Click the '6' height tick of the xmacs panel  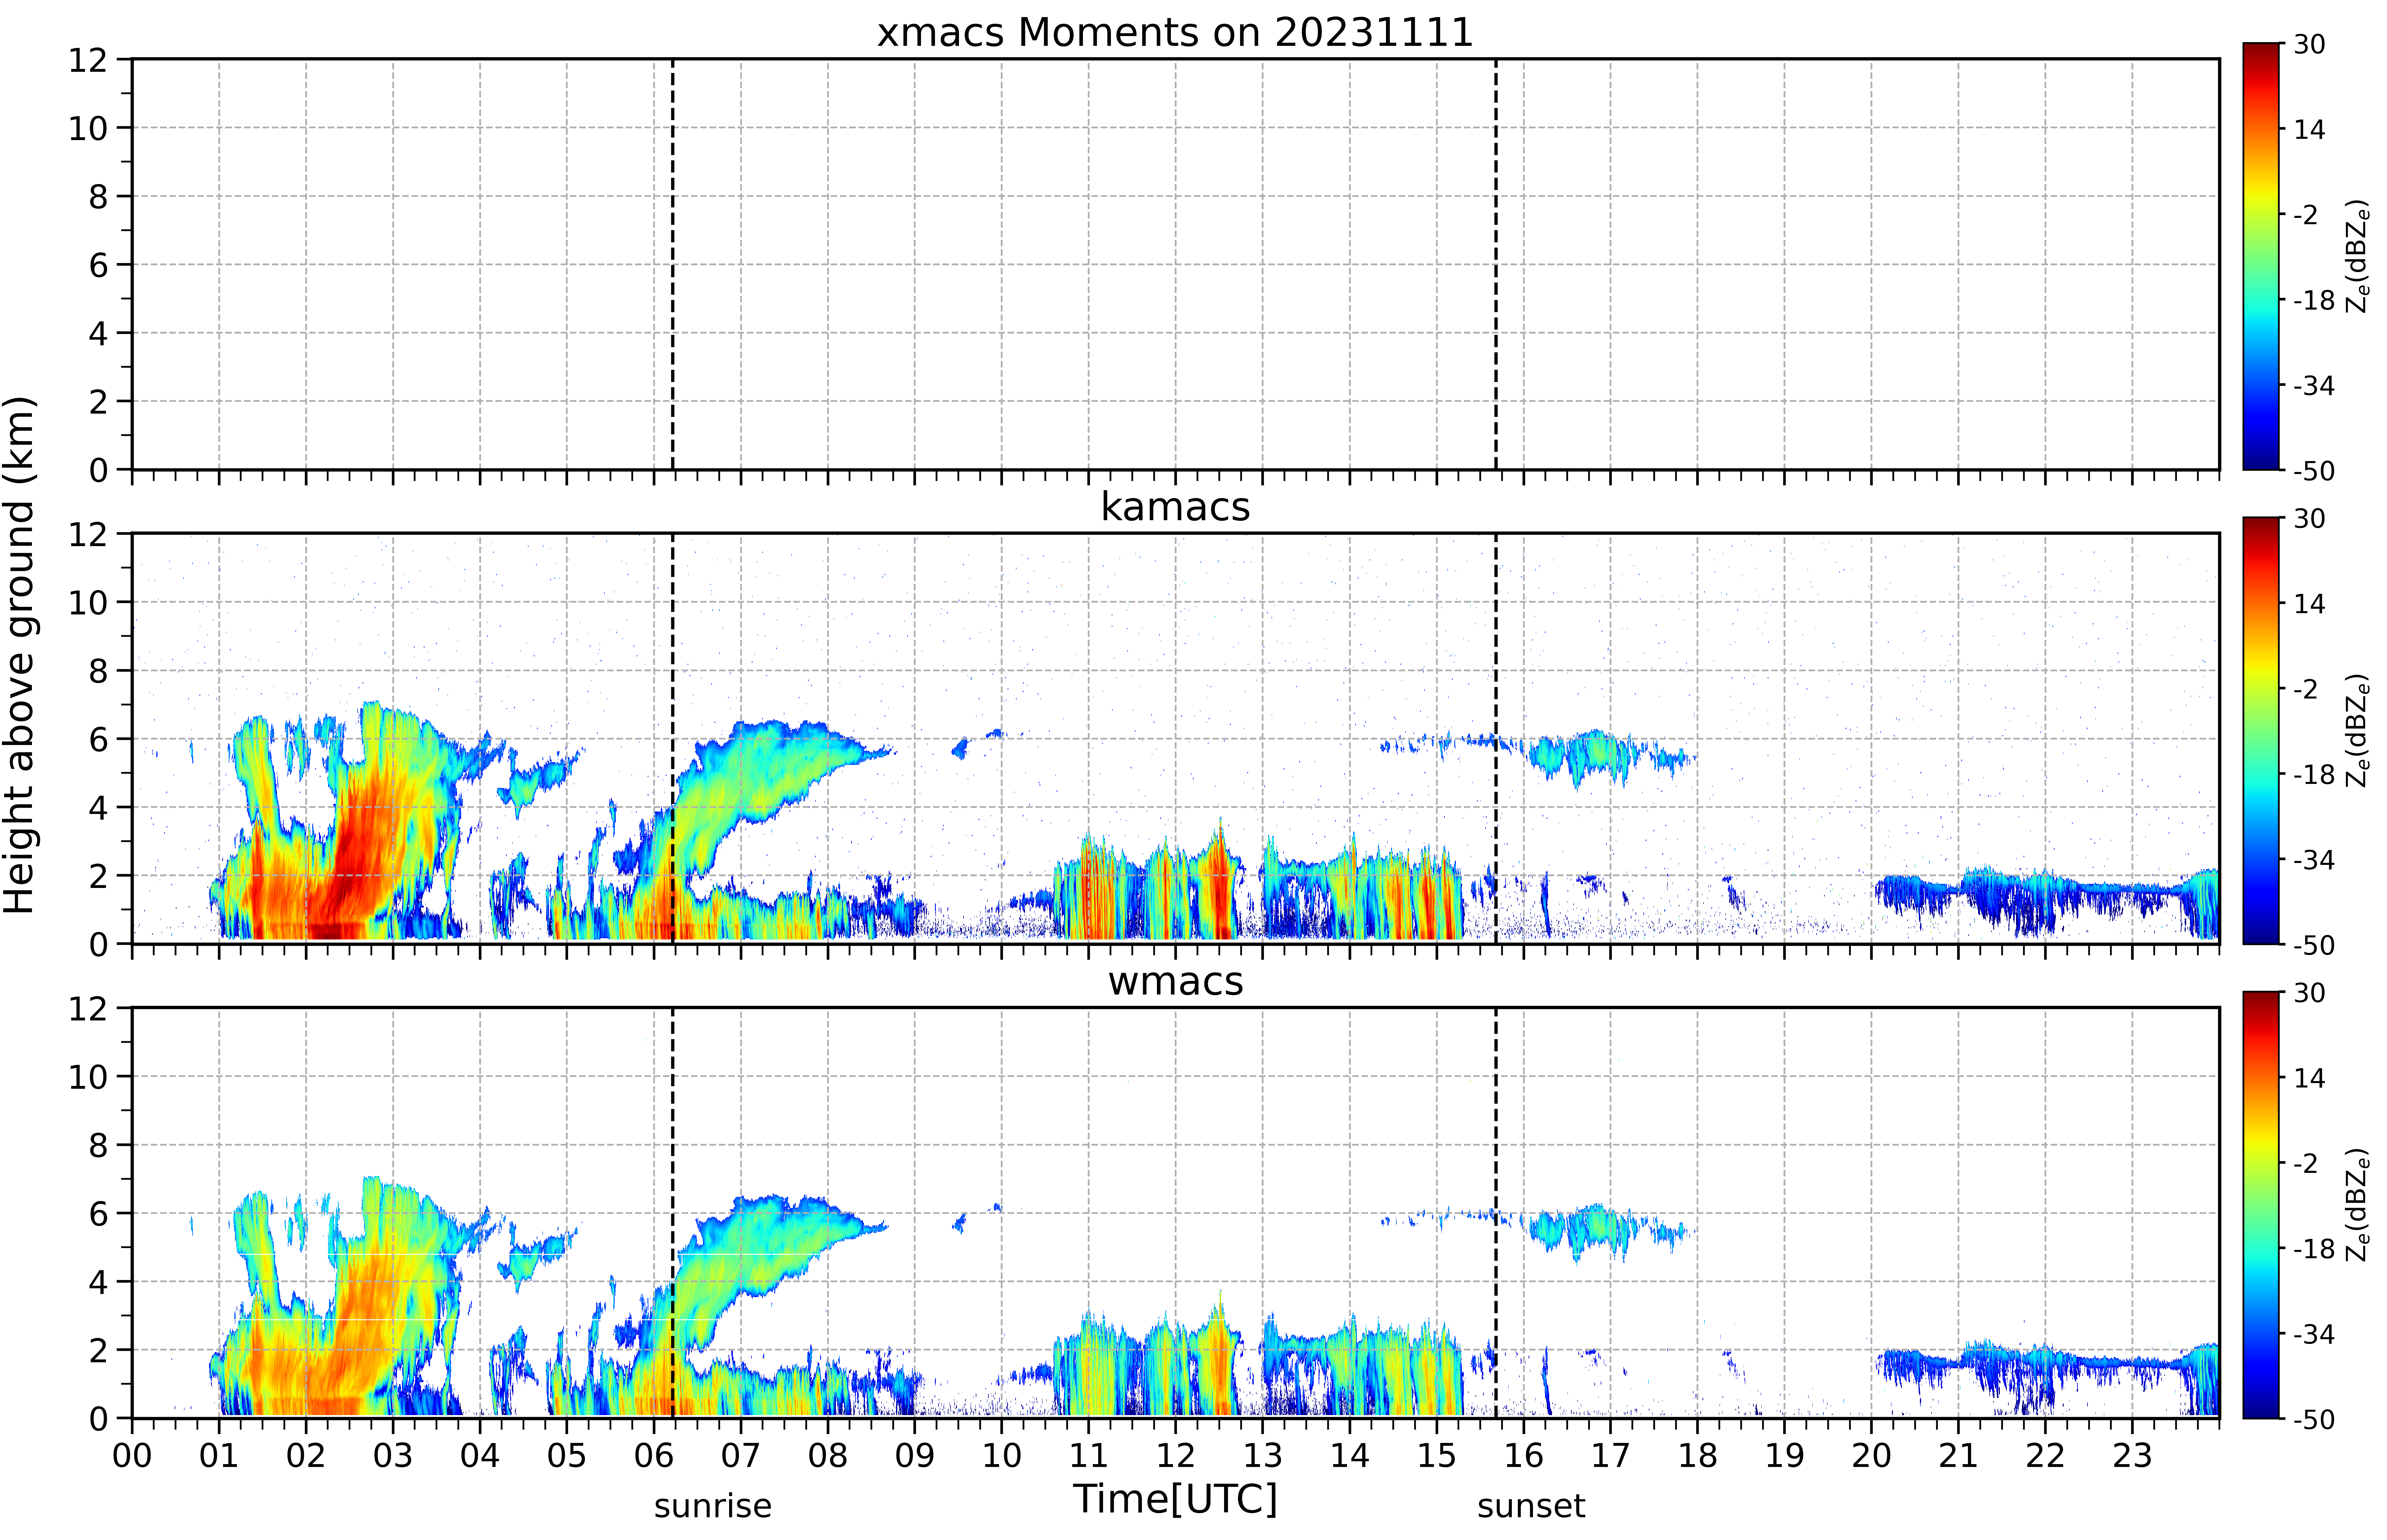click(x=98, y=265)
